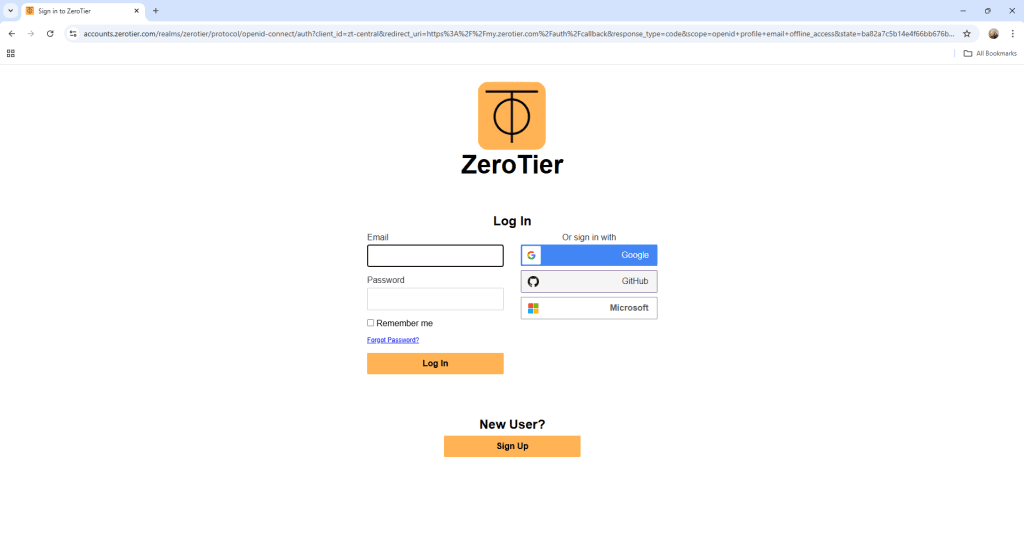
Task: Click the Google logo icon
Action: pos(532,255)
